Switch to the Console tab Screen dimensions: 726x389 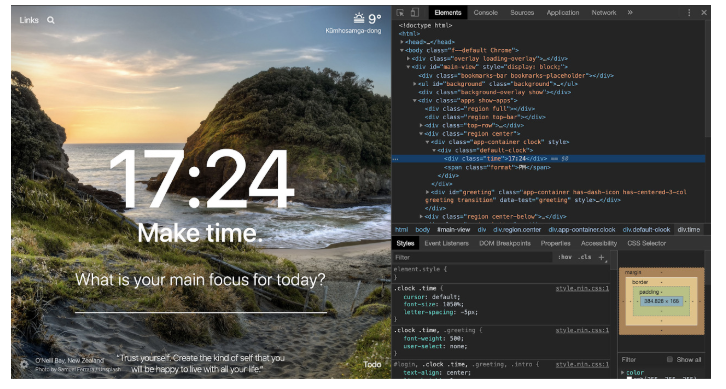[x=485, y=13]
